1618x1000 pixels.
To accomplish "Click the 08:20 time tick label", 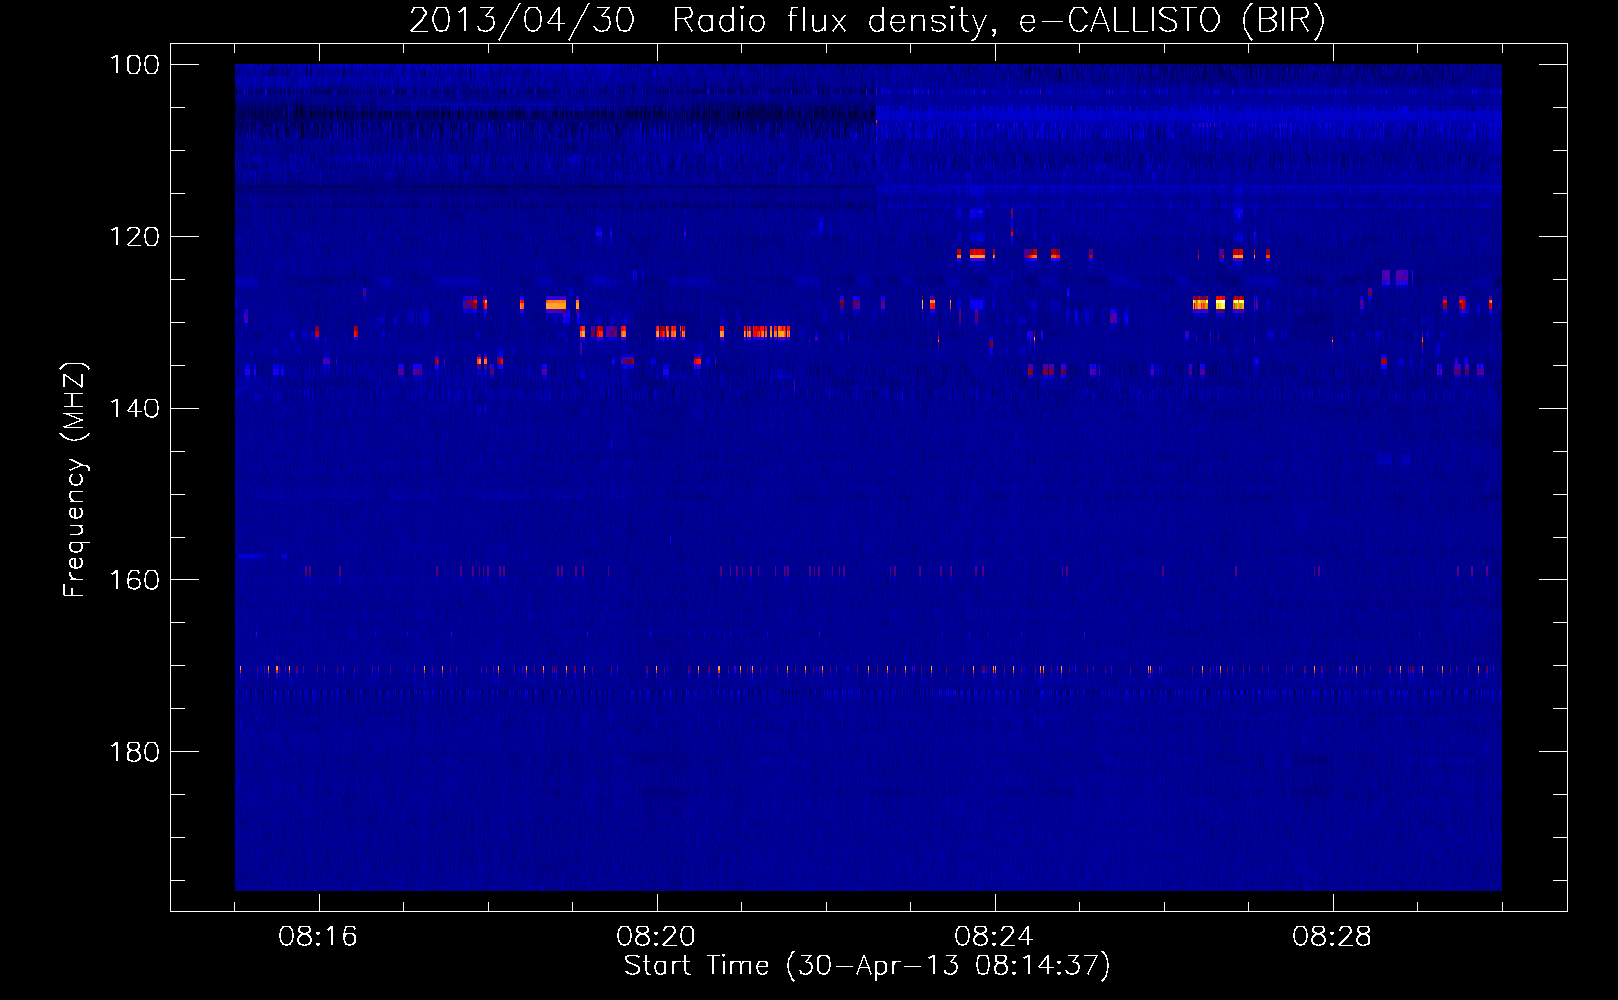I will pyautogui.click(x=656, y=937).
